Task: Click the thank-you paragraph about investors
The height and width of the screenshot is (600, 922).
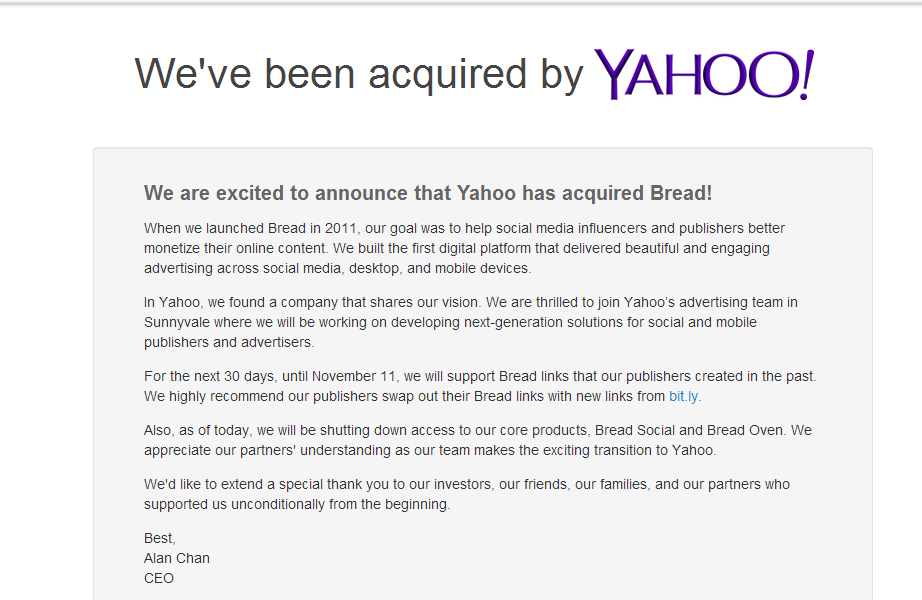Action: pyautogui.click(x=466, y=494)
